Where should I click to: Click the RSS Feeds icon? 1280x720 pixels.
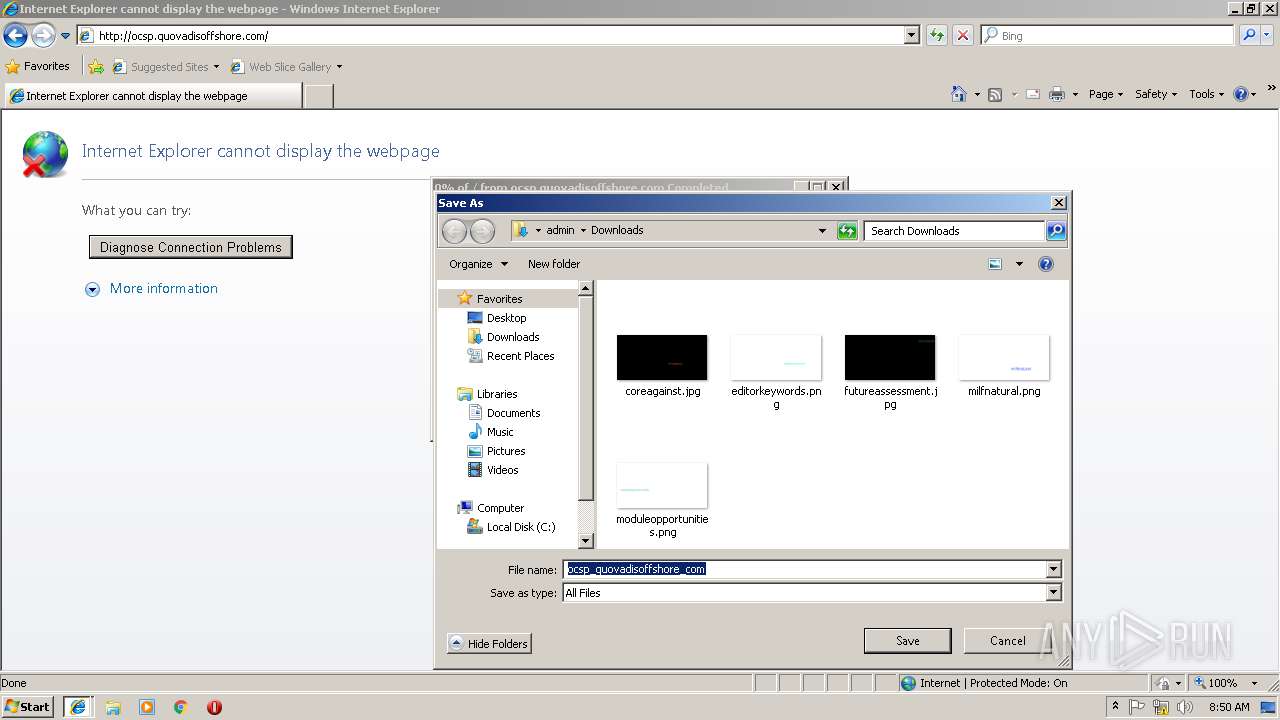(x=995, y=94)
